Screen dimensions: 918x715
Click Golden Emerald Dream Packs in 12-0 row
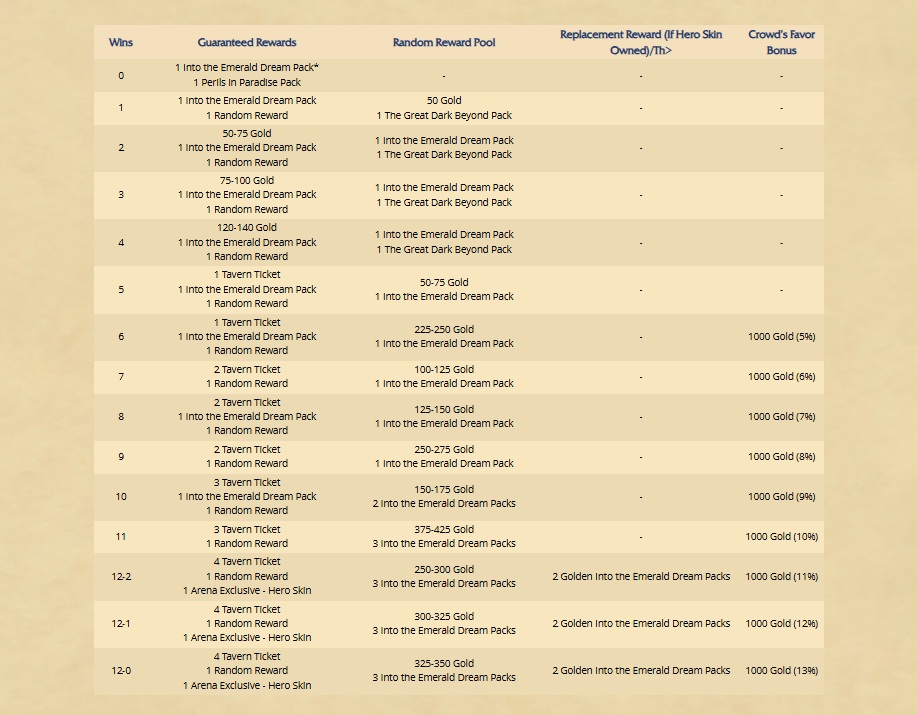coord(640,670)
